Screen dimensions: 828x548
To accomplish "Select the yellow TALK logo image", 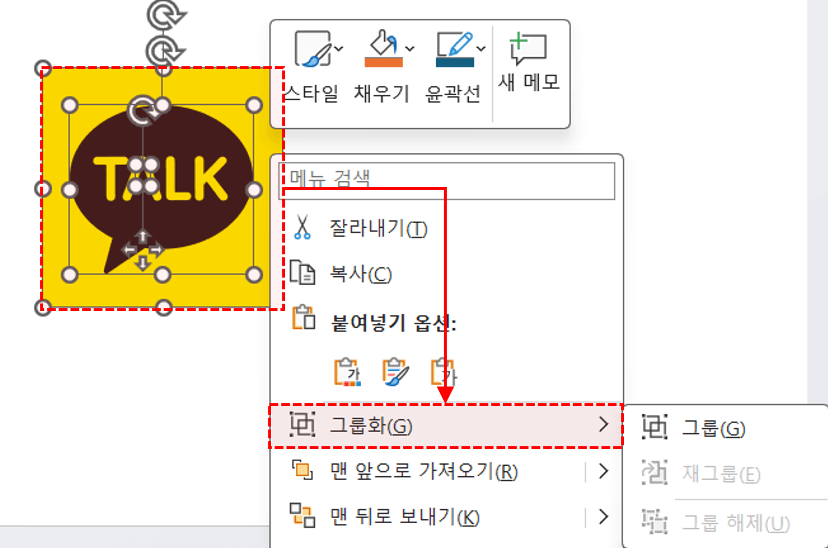I will point(163,189).
